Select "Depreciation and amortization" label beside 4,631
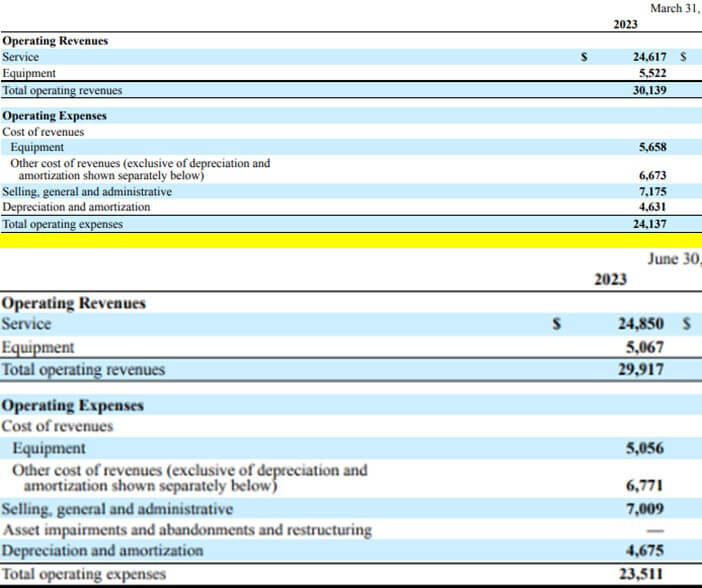 (76, 207)
